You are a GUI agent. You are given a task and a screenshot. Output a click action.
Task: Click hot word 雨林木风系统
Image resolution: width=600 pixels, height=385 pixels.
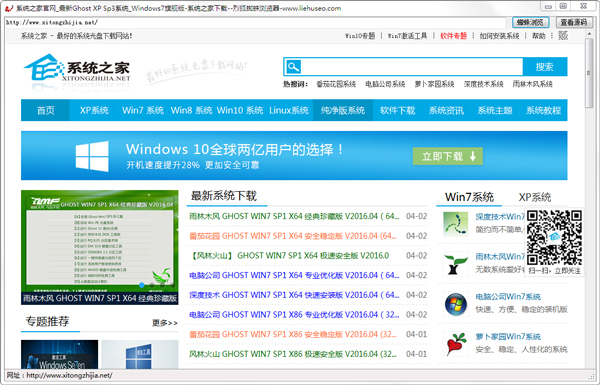(x=533, y=84)
